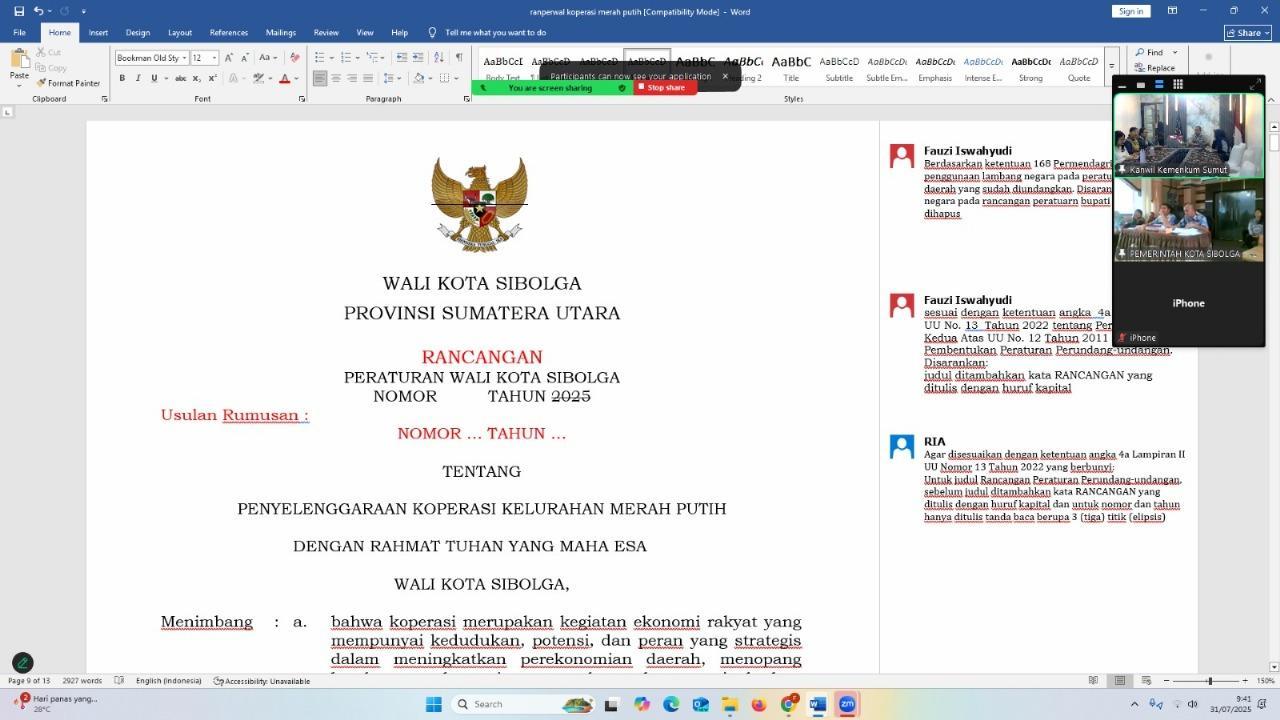Toggle bold formatting in Font group
The width and height of the screenshot is (1280, 720).
tap(122, 78)
